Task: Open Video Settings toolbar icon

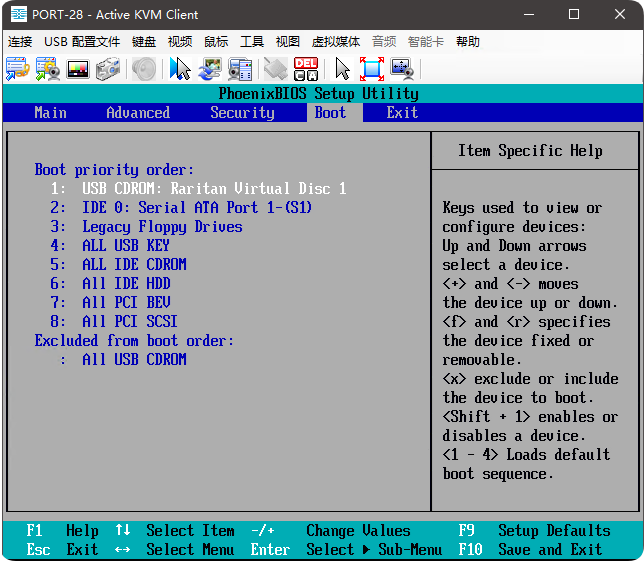Action: pos(48,69)
